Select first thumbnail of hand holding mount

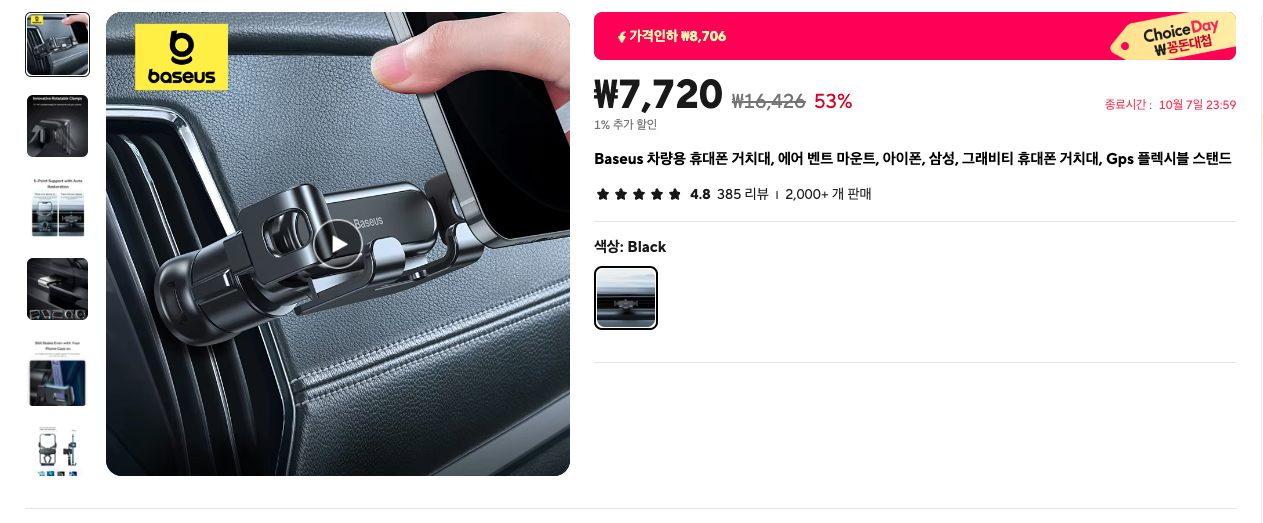point(57,45)
